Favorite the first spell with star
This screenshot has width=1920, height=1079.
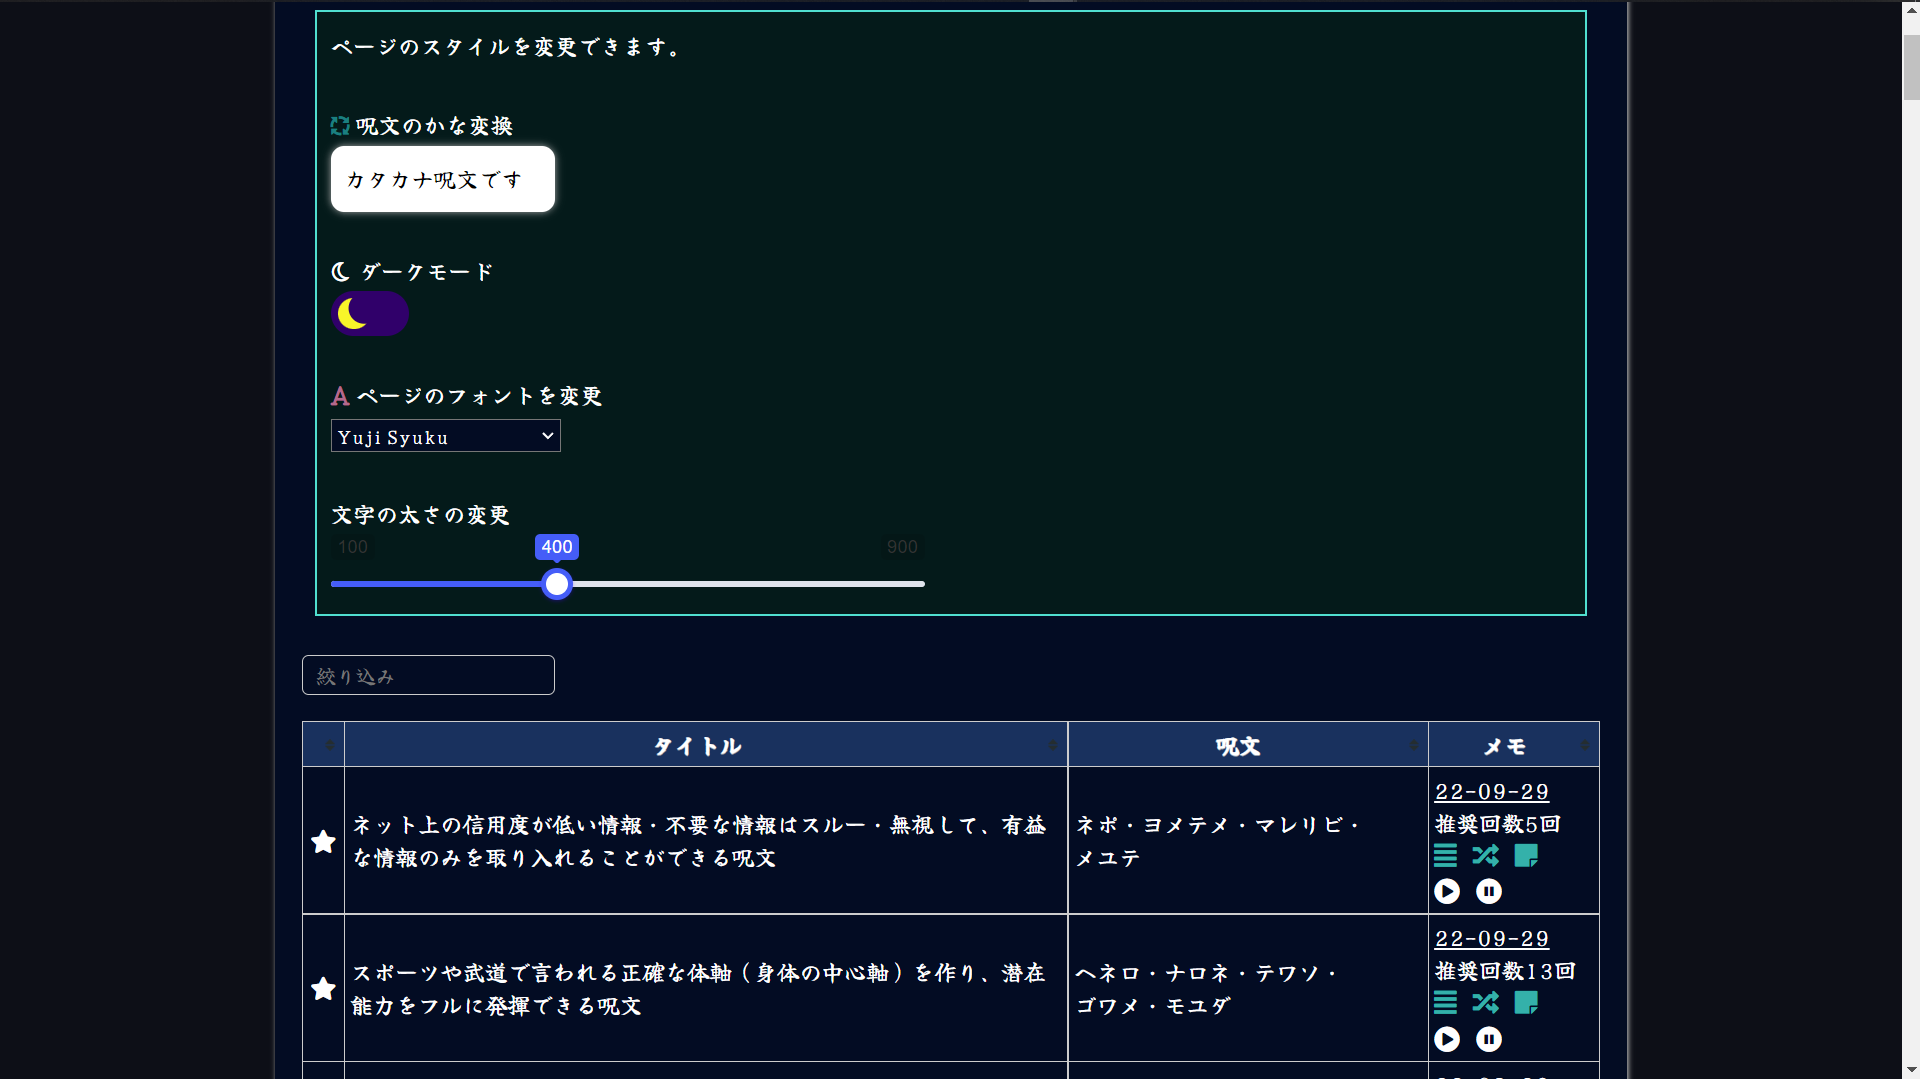323,841
